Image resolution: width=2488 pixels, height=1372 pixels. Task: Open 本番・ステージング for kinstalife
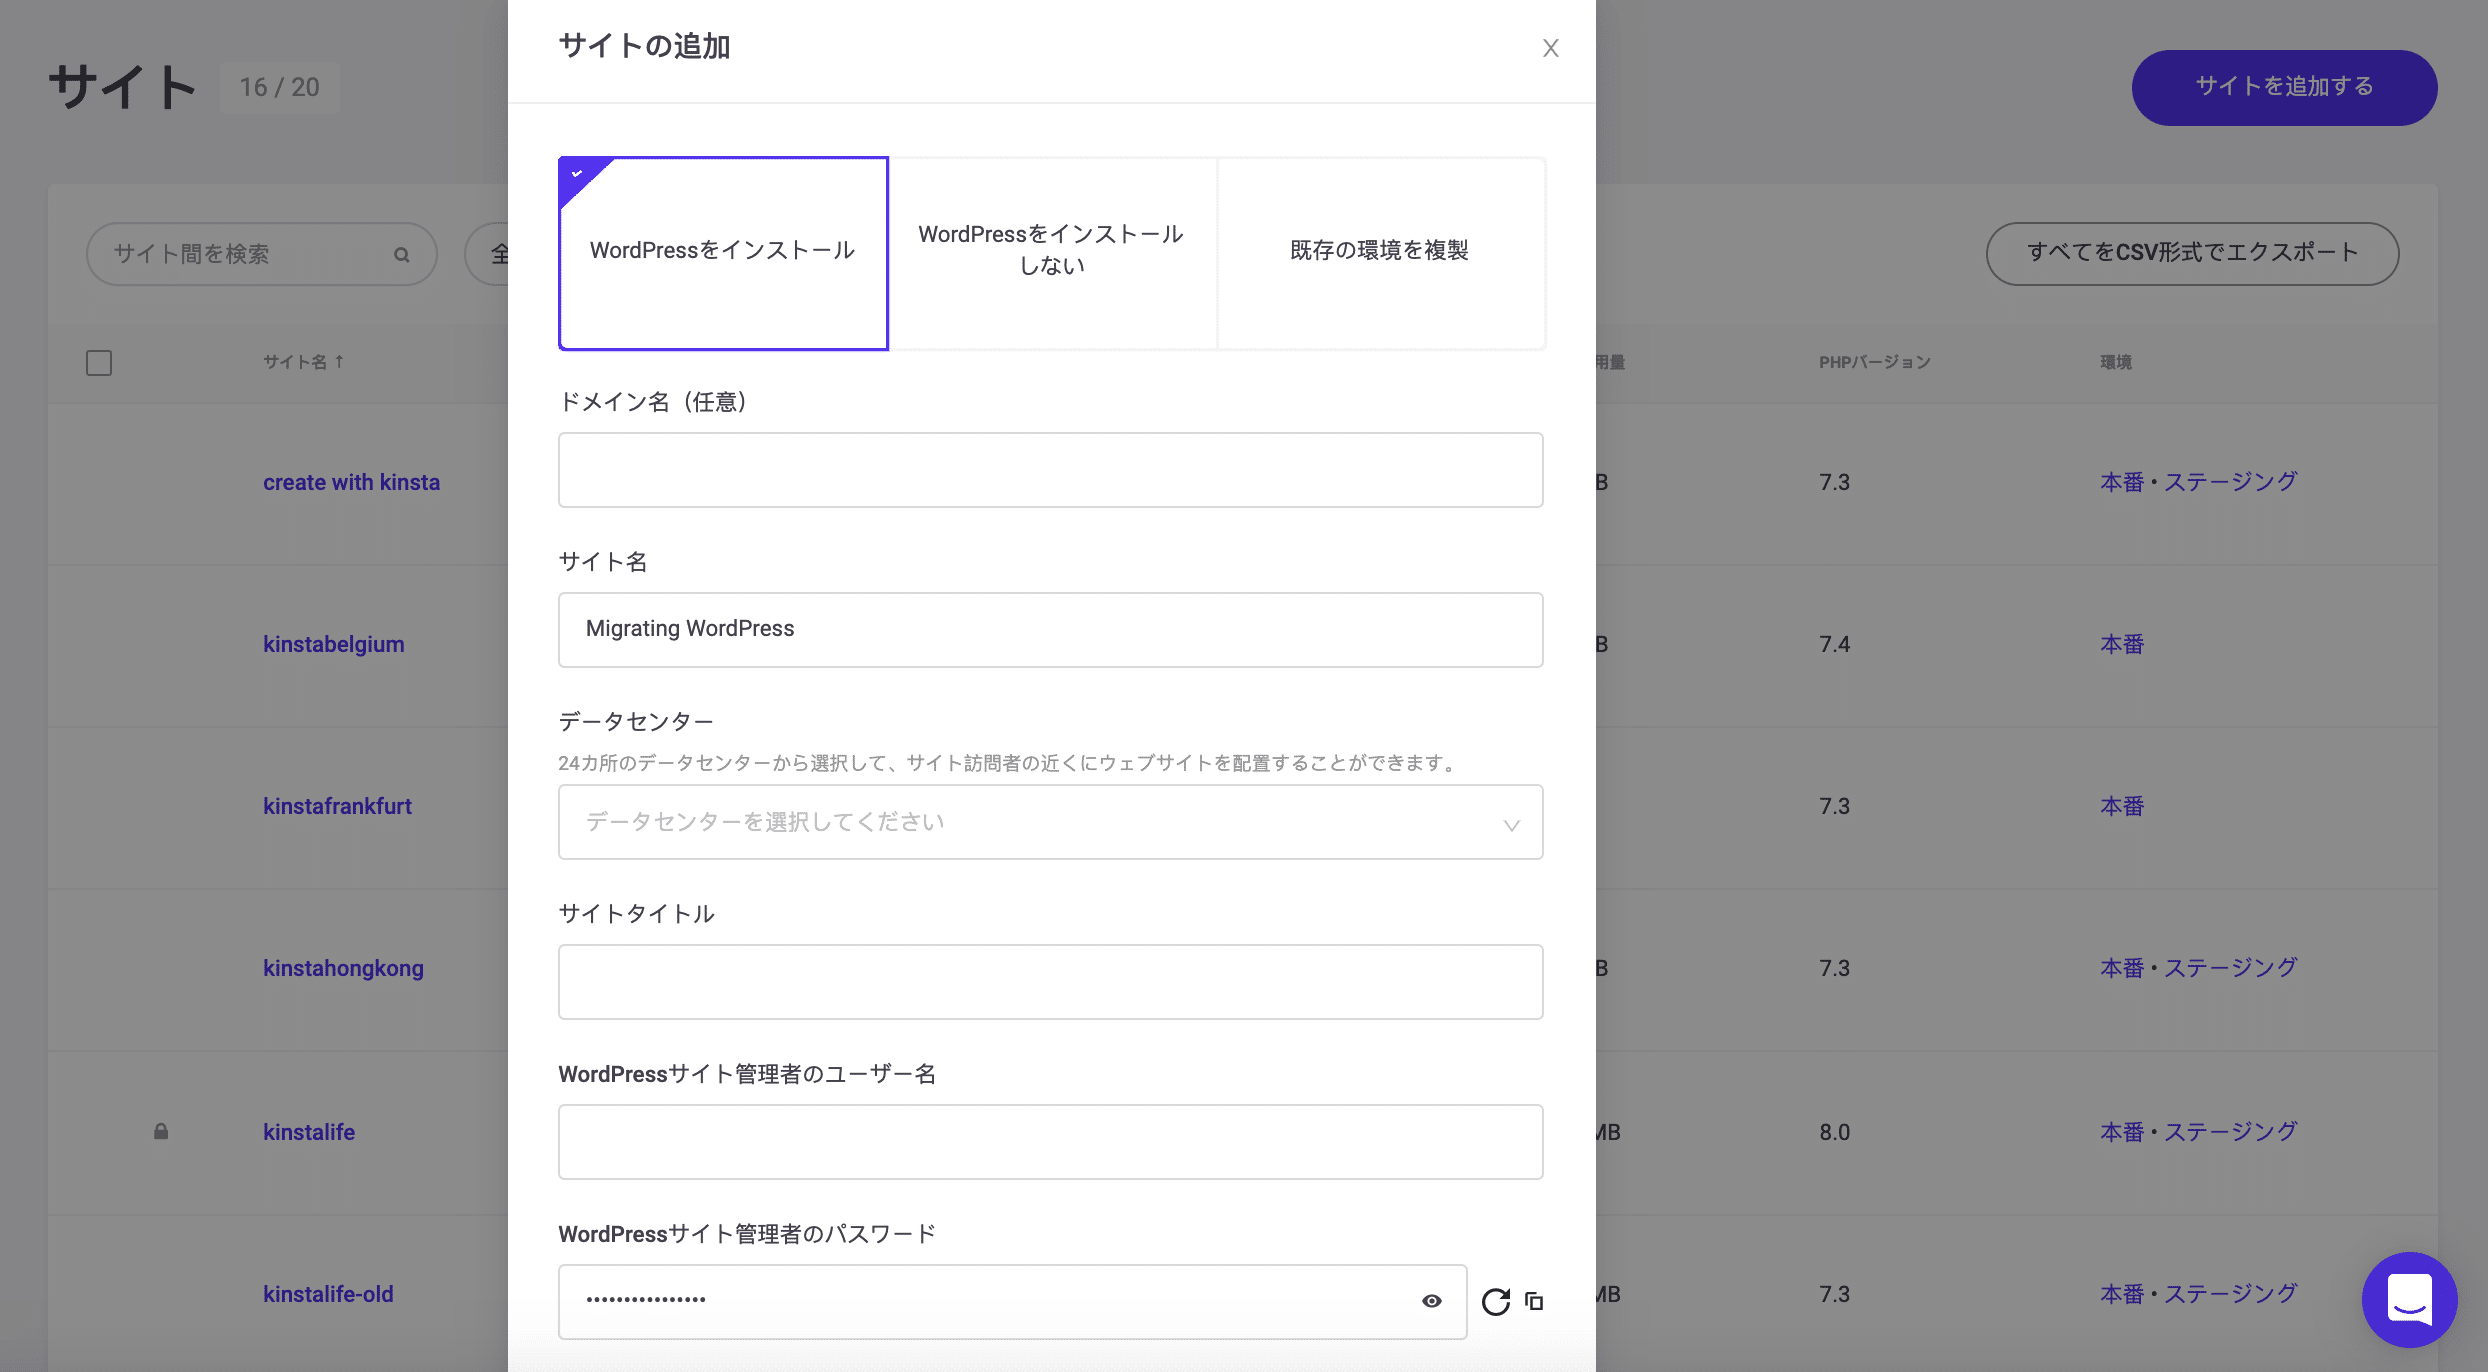click(2198, 1132)
